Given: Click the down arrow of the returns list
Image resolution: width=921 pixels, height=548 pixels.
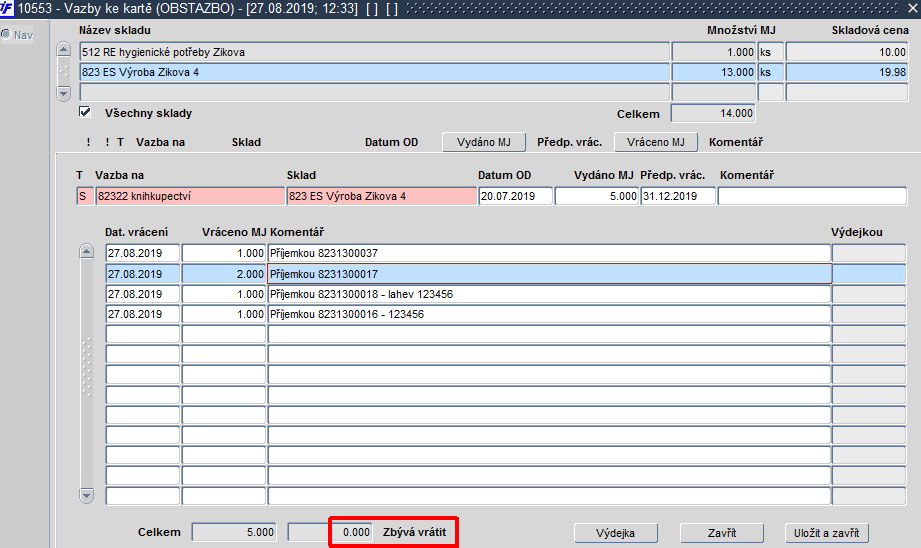Looking at the screenshot, I should coord(86,495).
